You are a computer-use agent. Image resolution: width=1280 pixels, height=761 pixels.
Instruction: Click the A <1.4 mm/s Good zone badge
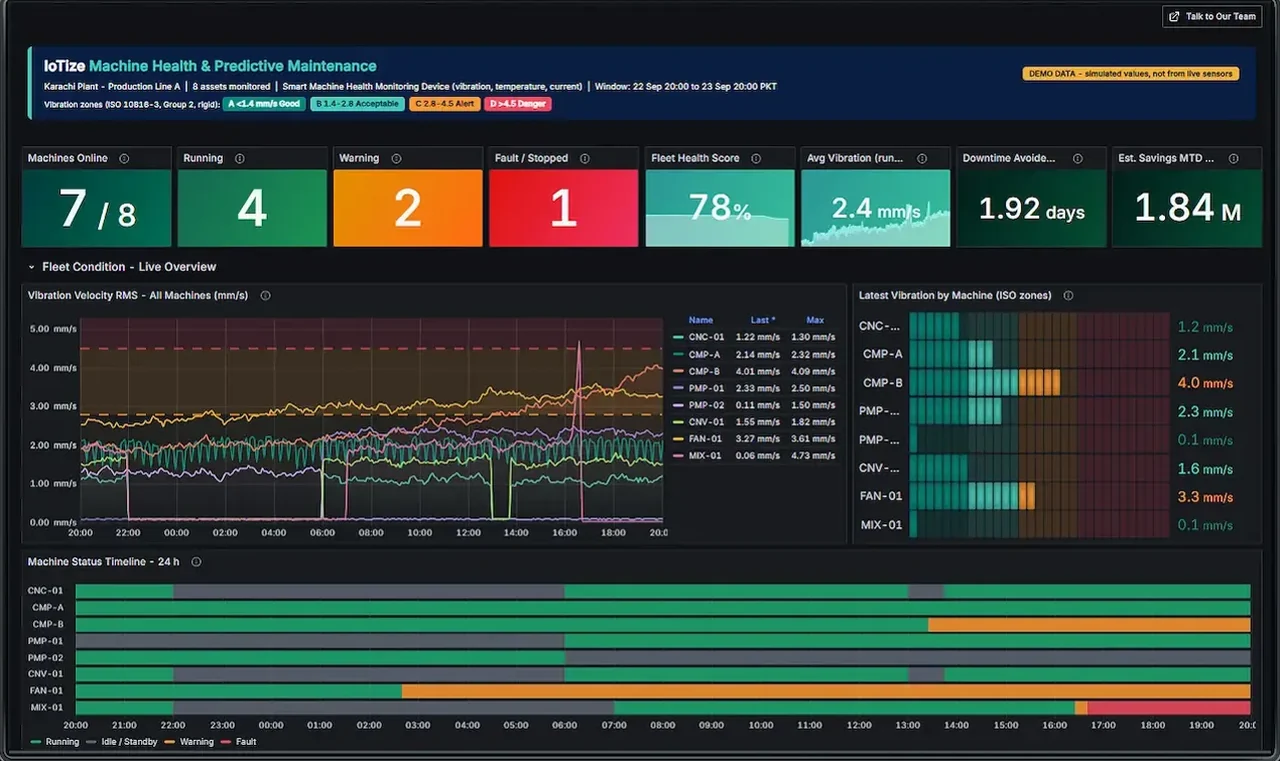click(264, 104)
